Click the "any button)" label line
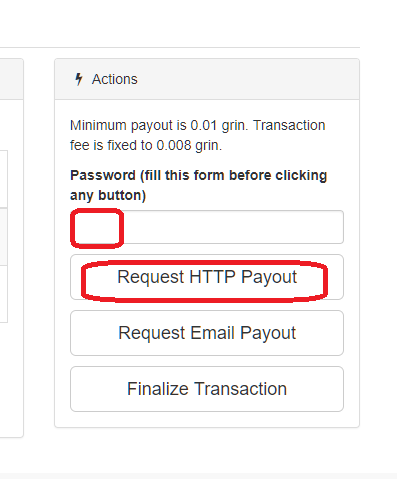The height and width of the screenshot is (479, 397). 108,195
